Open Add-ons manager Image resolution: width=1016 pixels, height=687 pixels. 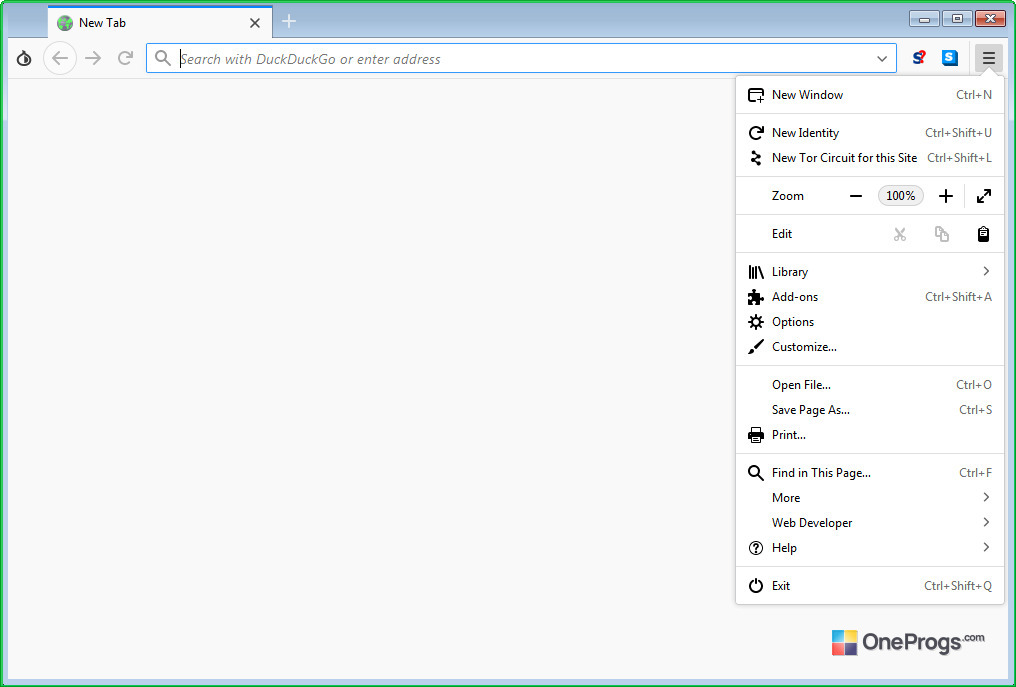point(870,297)
